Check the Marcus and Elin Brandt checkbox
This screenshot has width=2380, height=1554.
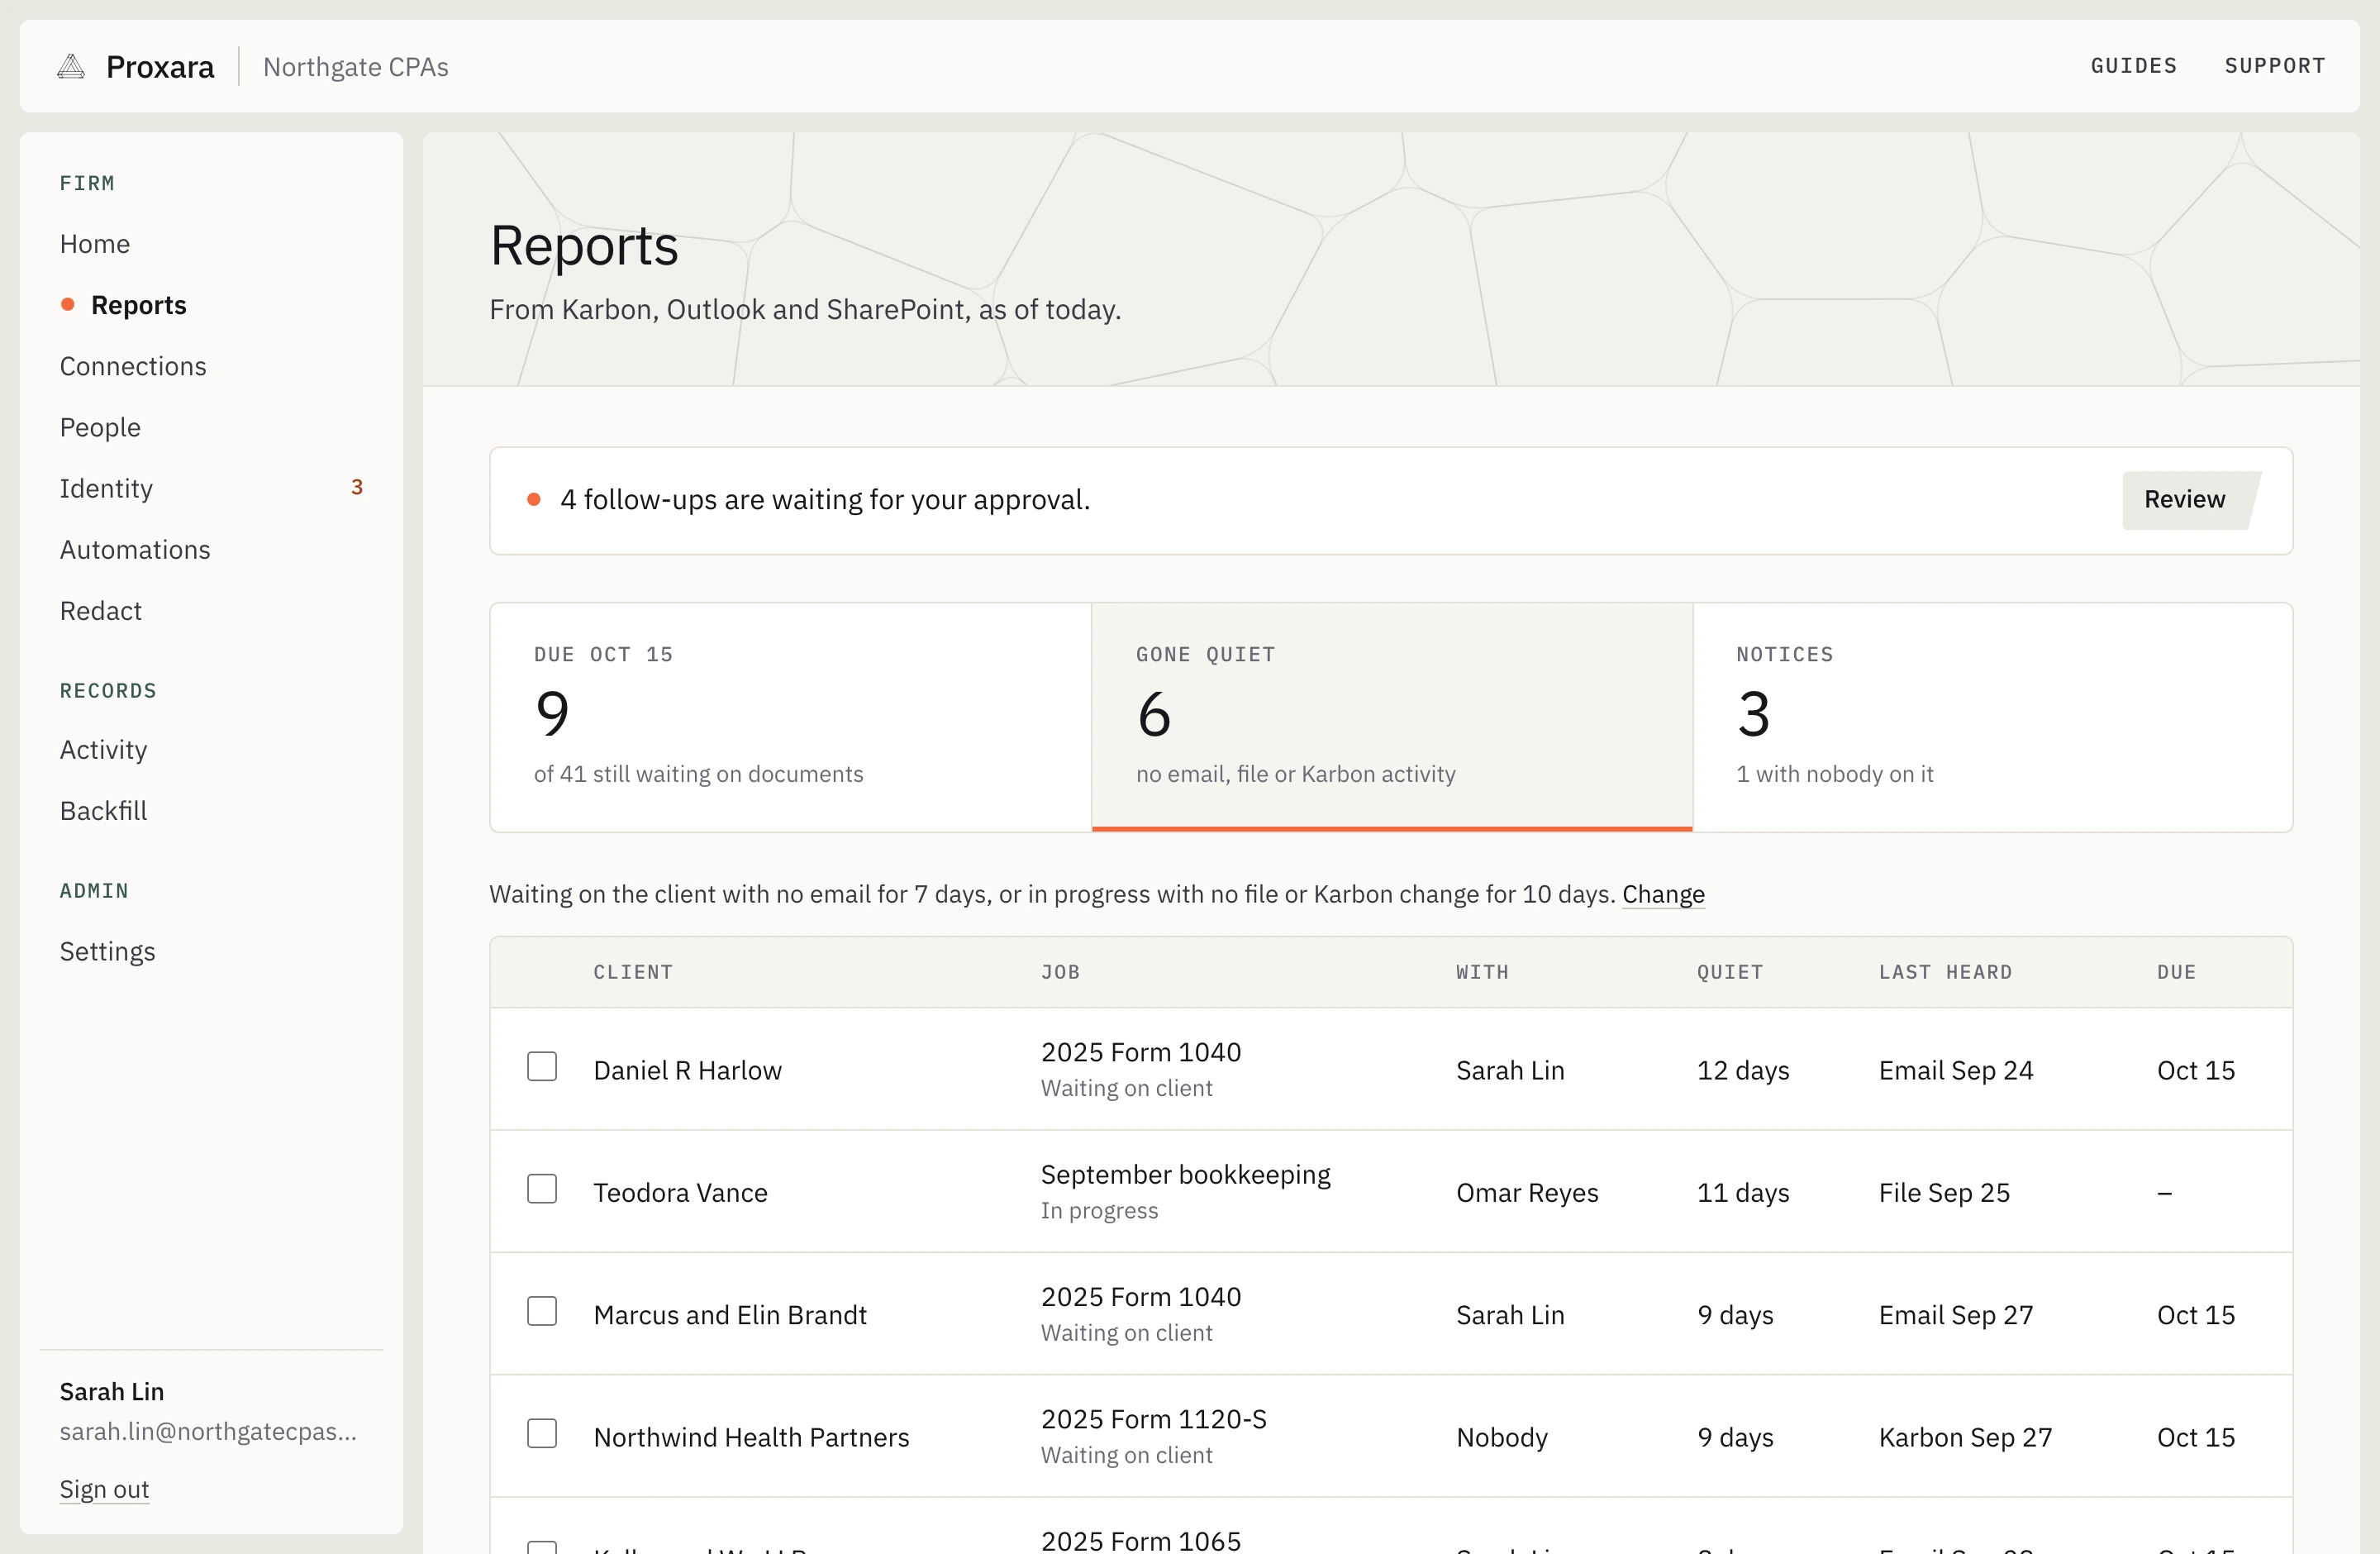click(542, 1310)
